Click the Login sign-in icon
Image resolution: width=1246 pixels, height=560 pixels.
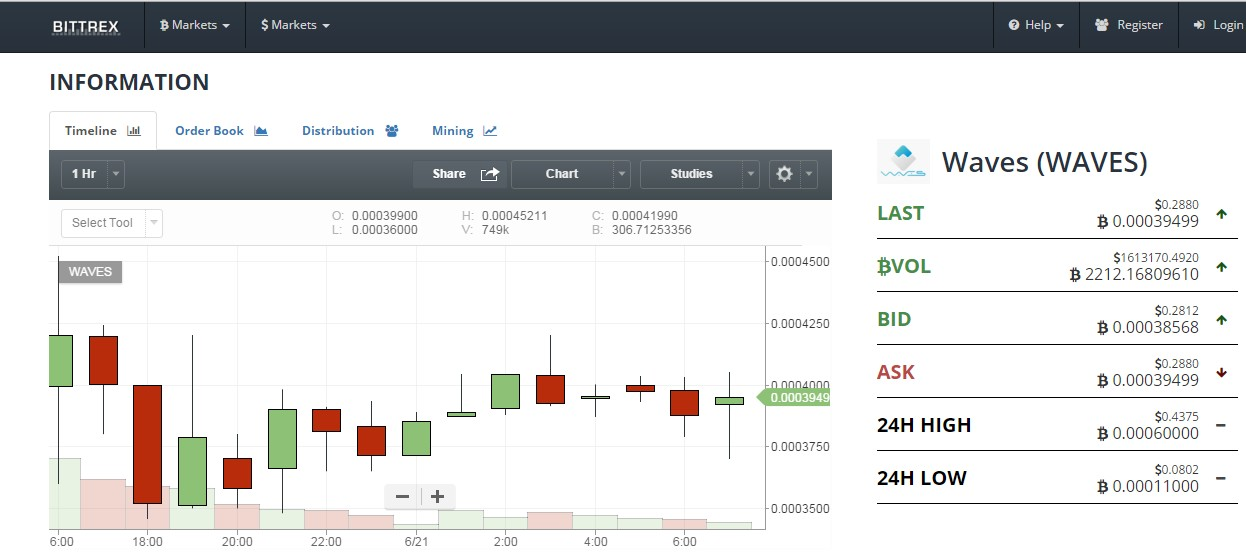(1200, 25)
